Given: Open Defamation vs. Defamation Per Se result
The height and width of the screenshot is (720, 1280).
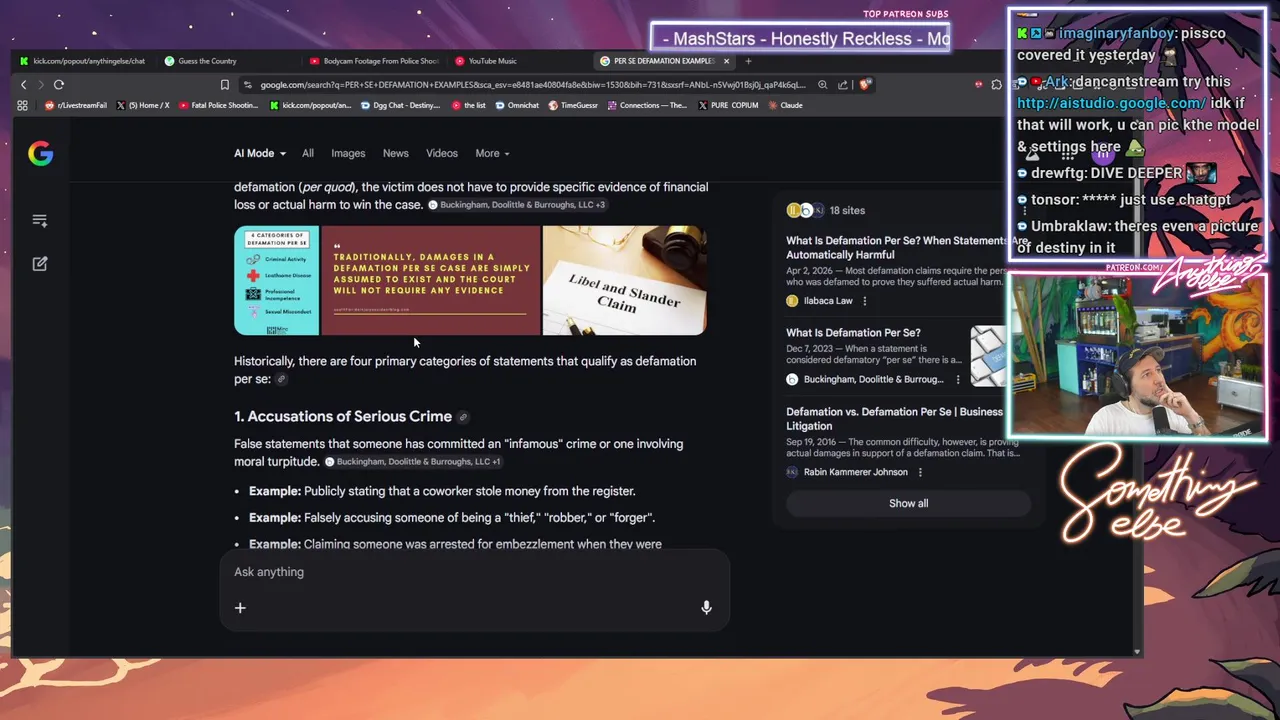Looking at the screenshot, I should [894, 418].
